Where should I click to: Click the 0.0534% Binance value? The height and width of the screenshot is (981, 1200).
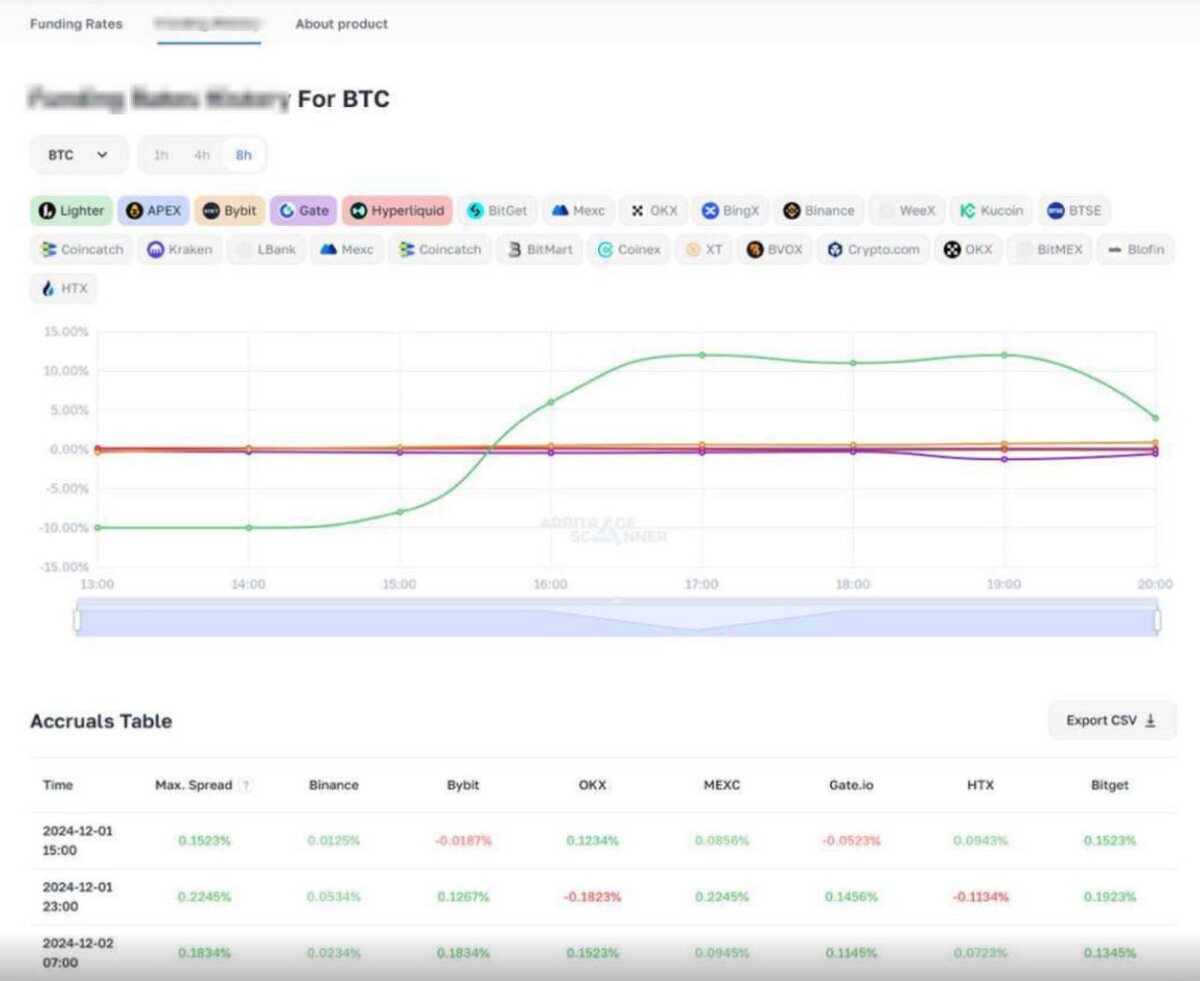click(x=334, y=897)
